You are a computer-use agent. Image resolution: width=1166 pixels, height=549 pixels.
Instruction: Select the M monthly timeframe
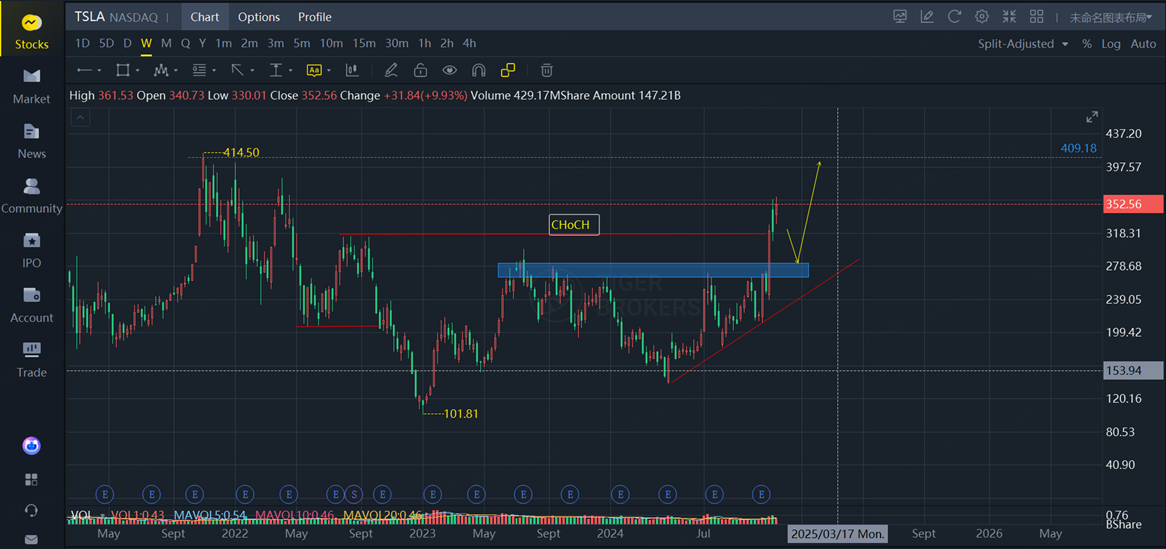point(166,43)
